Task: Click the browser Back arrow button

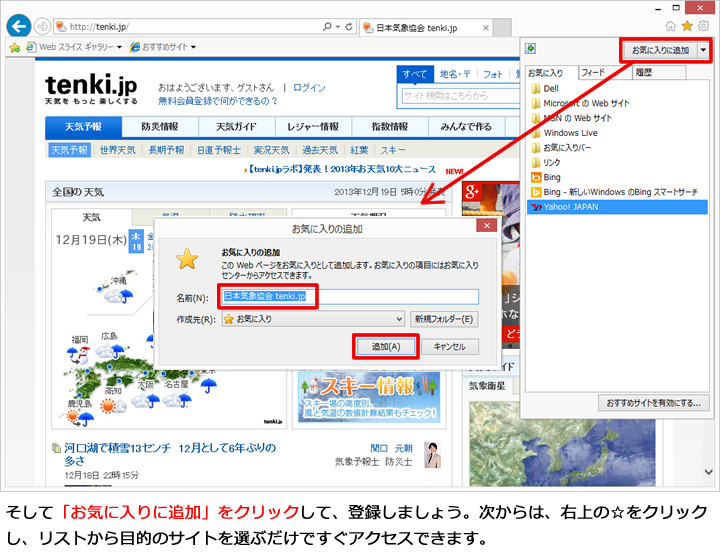Action: click(x=19, y=26)
